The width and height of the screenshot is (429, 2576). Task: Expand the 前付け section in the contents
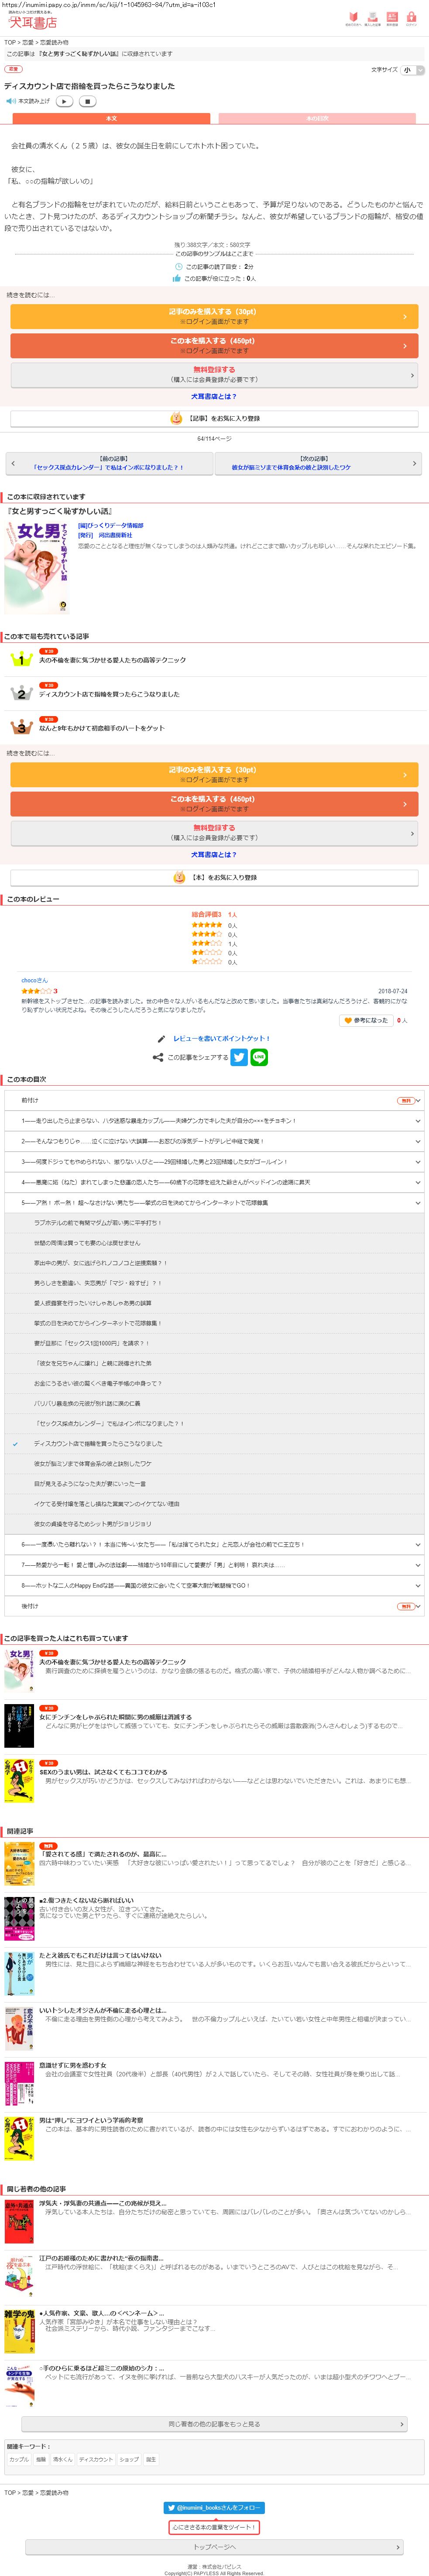pos(214,1100)
